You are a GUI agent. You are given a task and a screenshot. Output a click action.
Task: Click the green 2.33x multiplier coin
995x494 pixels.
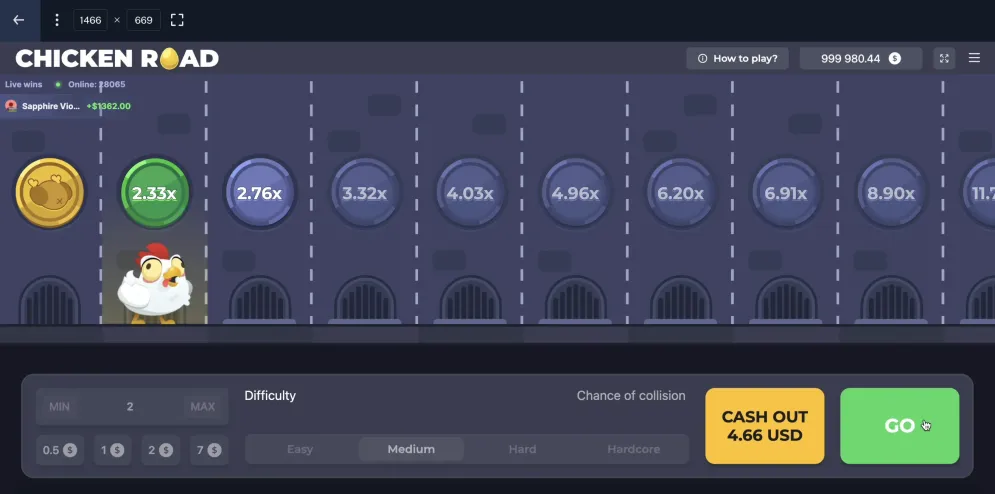click(155, 193)
